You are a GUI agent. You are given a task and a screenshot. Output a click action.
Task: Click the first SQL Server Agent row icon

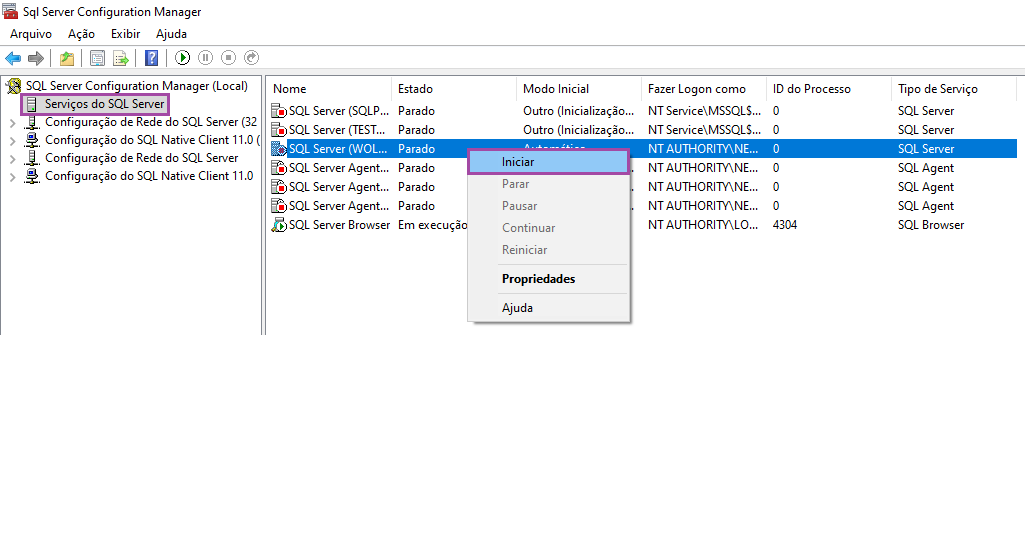click(279, 168)
